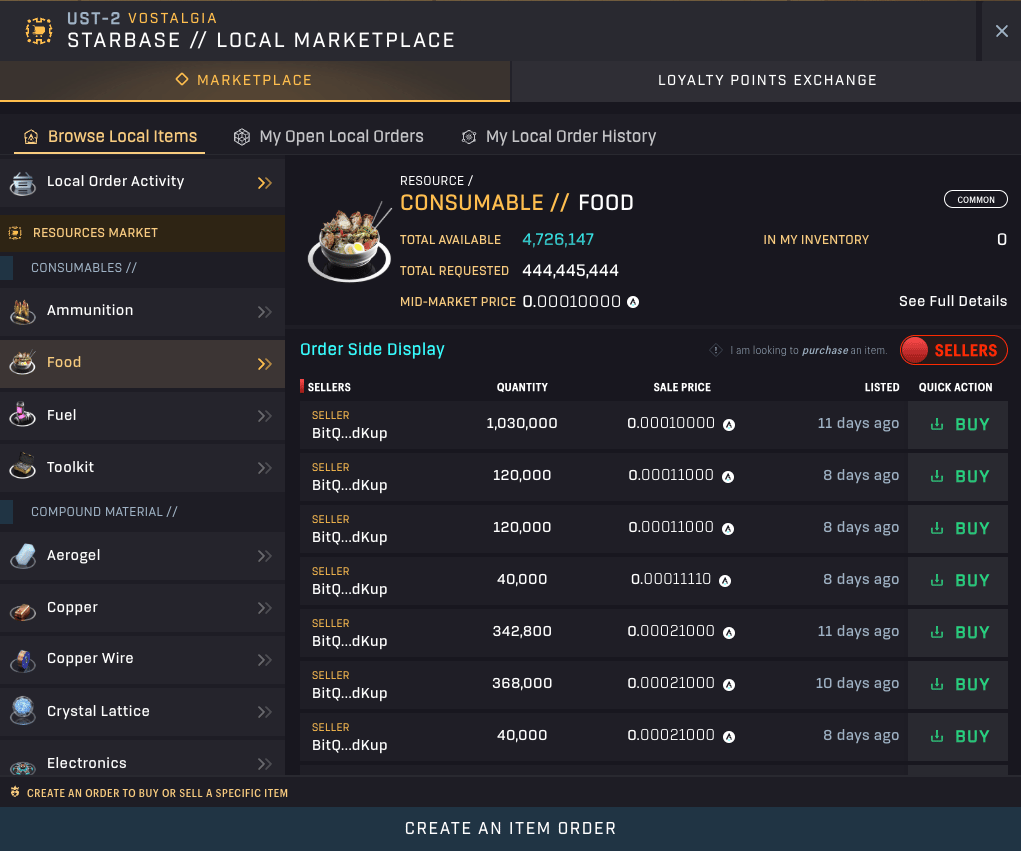Viewport: 1021px width, 851px height.
Task: Click the My Local Order History icon
Action: point(469,137)
